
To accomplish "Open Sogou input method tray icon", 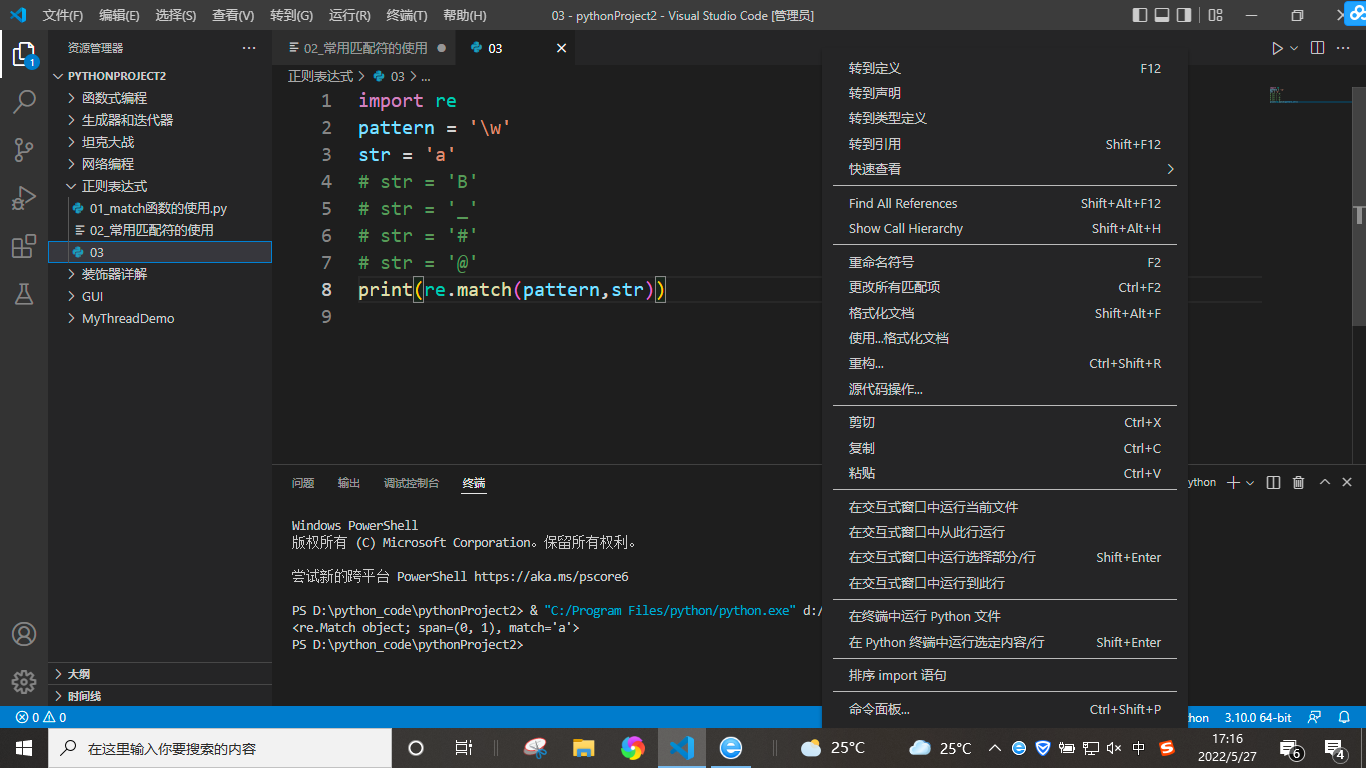I will 1166,748.
